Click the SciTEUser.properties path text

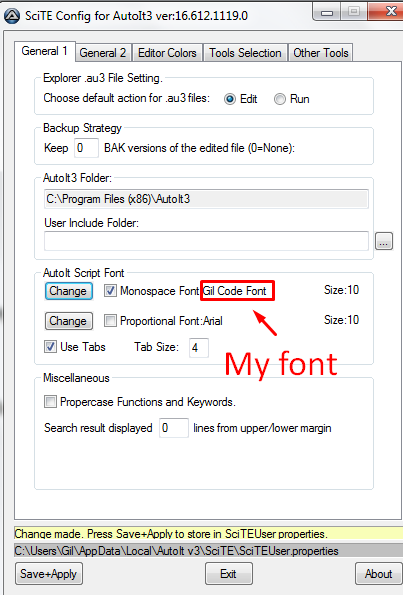(176, 551)
